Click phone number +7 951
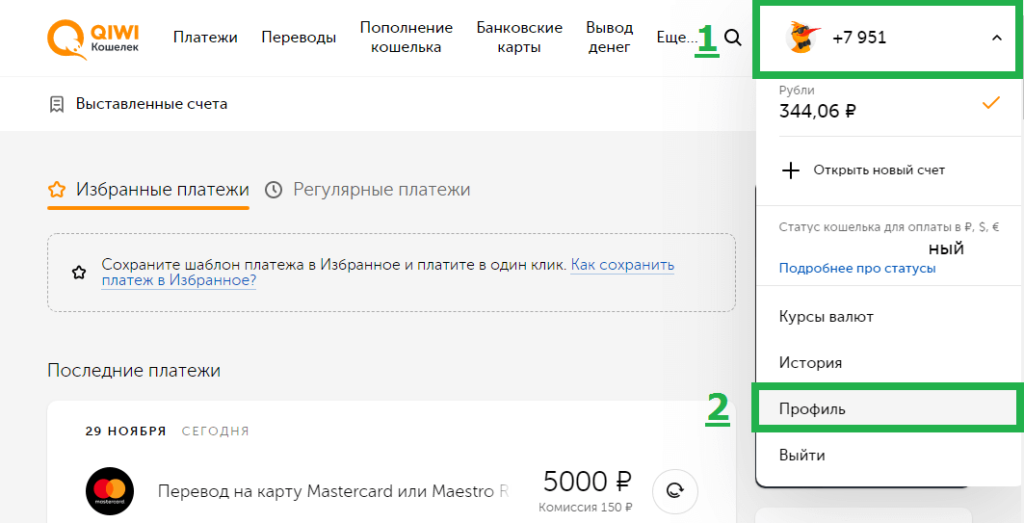This screenshot has width=1024, height=523. [859, 38]
